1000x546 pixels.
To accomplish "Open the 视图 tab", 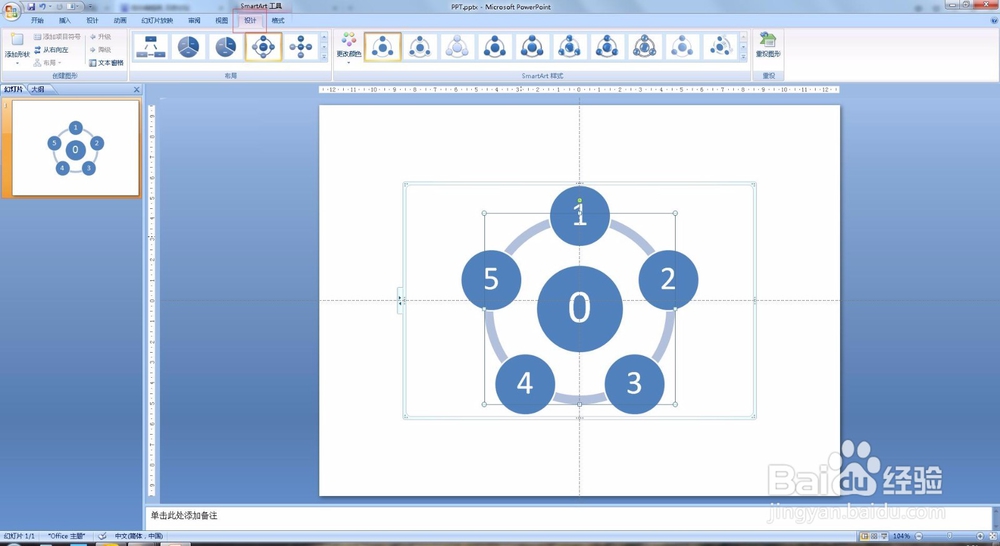I will pyautogui.click(x=222, y=20).
